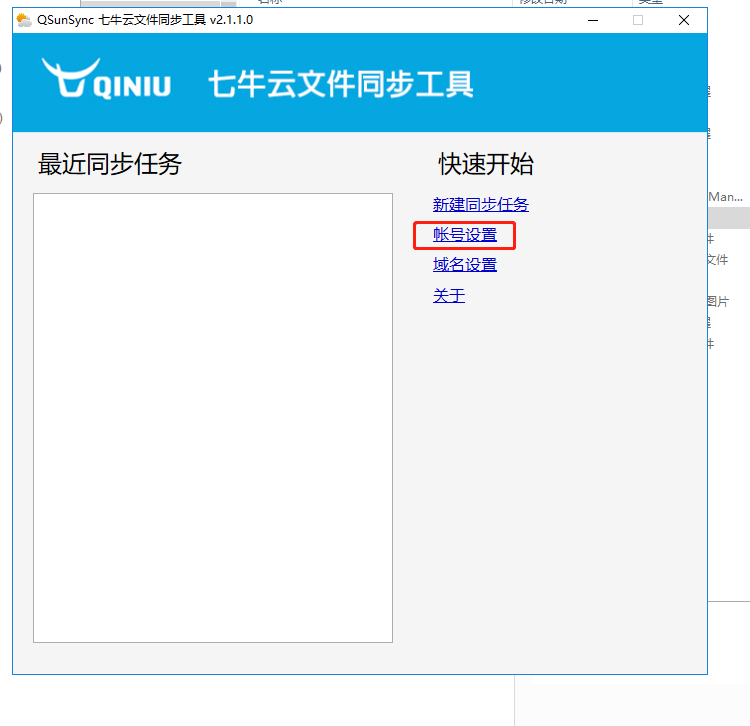The width and height of the screenshot is (750, 726).
Task: Click the QSunSync app icon in title bar
Action: click(x=24, y=20)
